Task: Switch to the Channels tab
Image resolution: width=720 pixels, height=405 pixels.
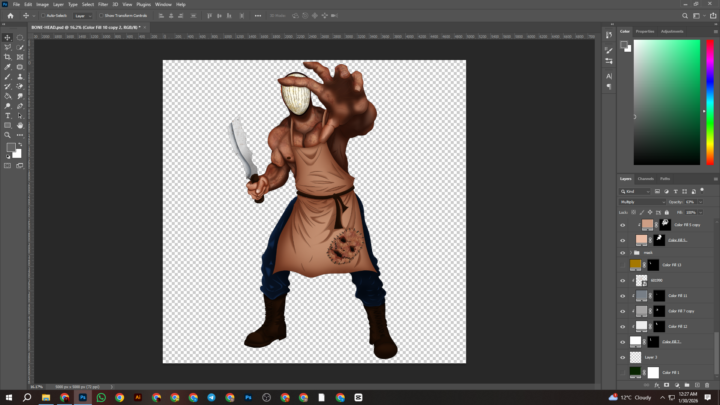Action: pyautogui.click(x=646, y=179)
